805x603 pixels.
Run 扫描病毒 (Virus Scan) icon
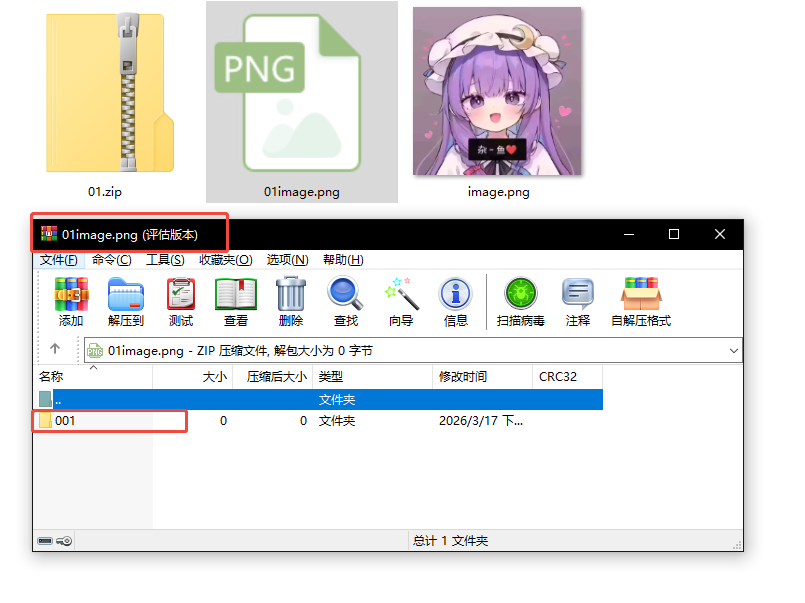[521, 295]
